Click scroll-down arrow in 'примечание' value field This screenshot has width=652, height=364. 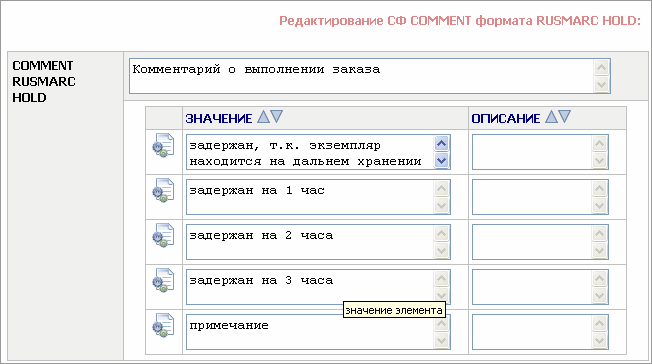442,340
